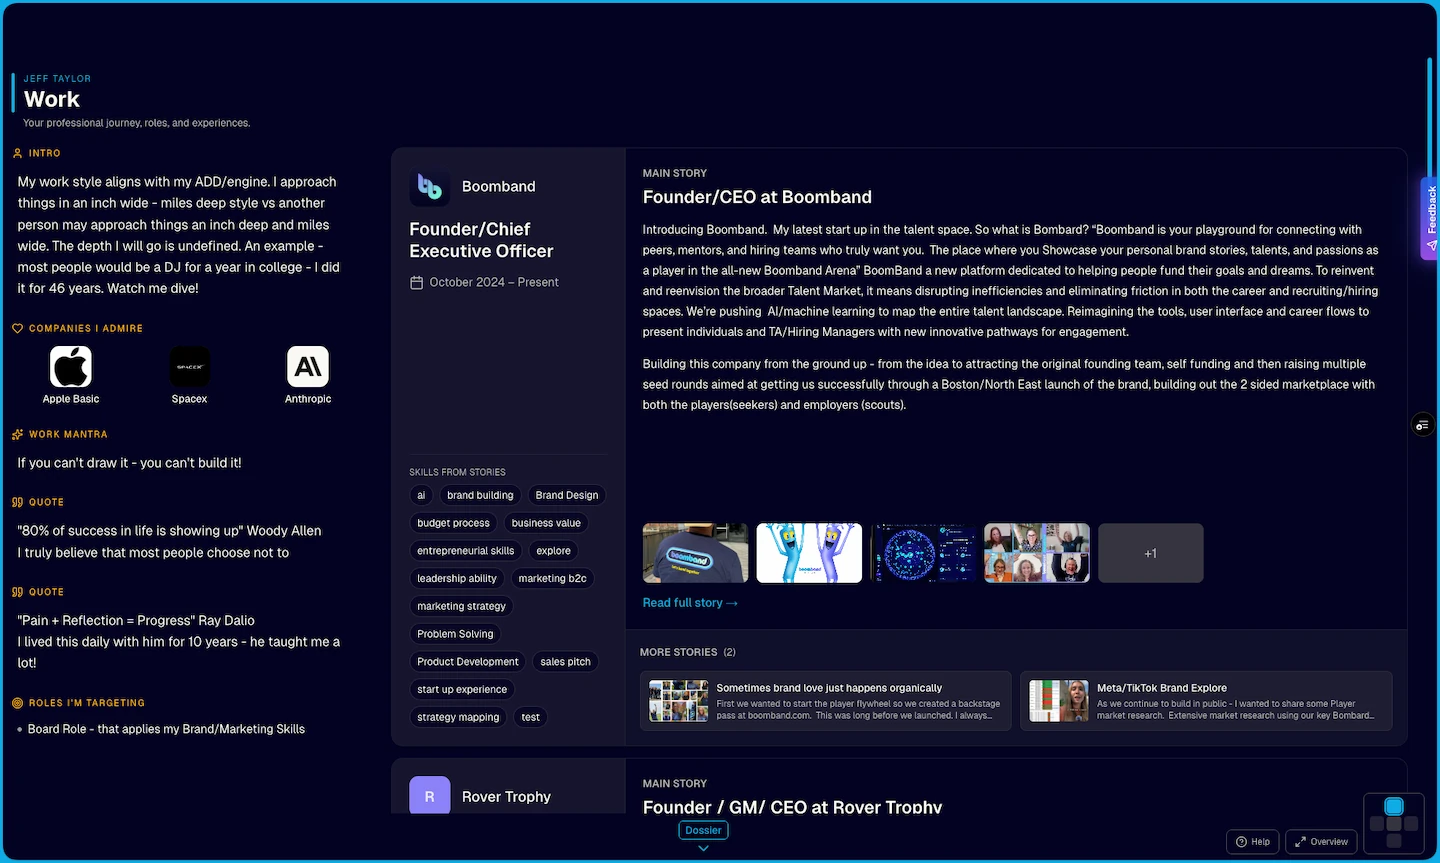This screenshot has width=1440, height=863.
Task: Open the Boomband t-shirt photo thumbnail
Action: pyautogui.click(x=695, y=553)
